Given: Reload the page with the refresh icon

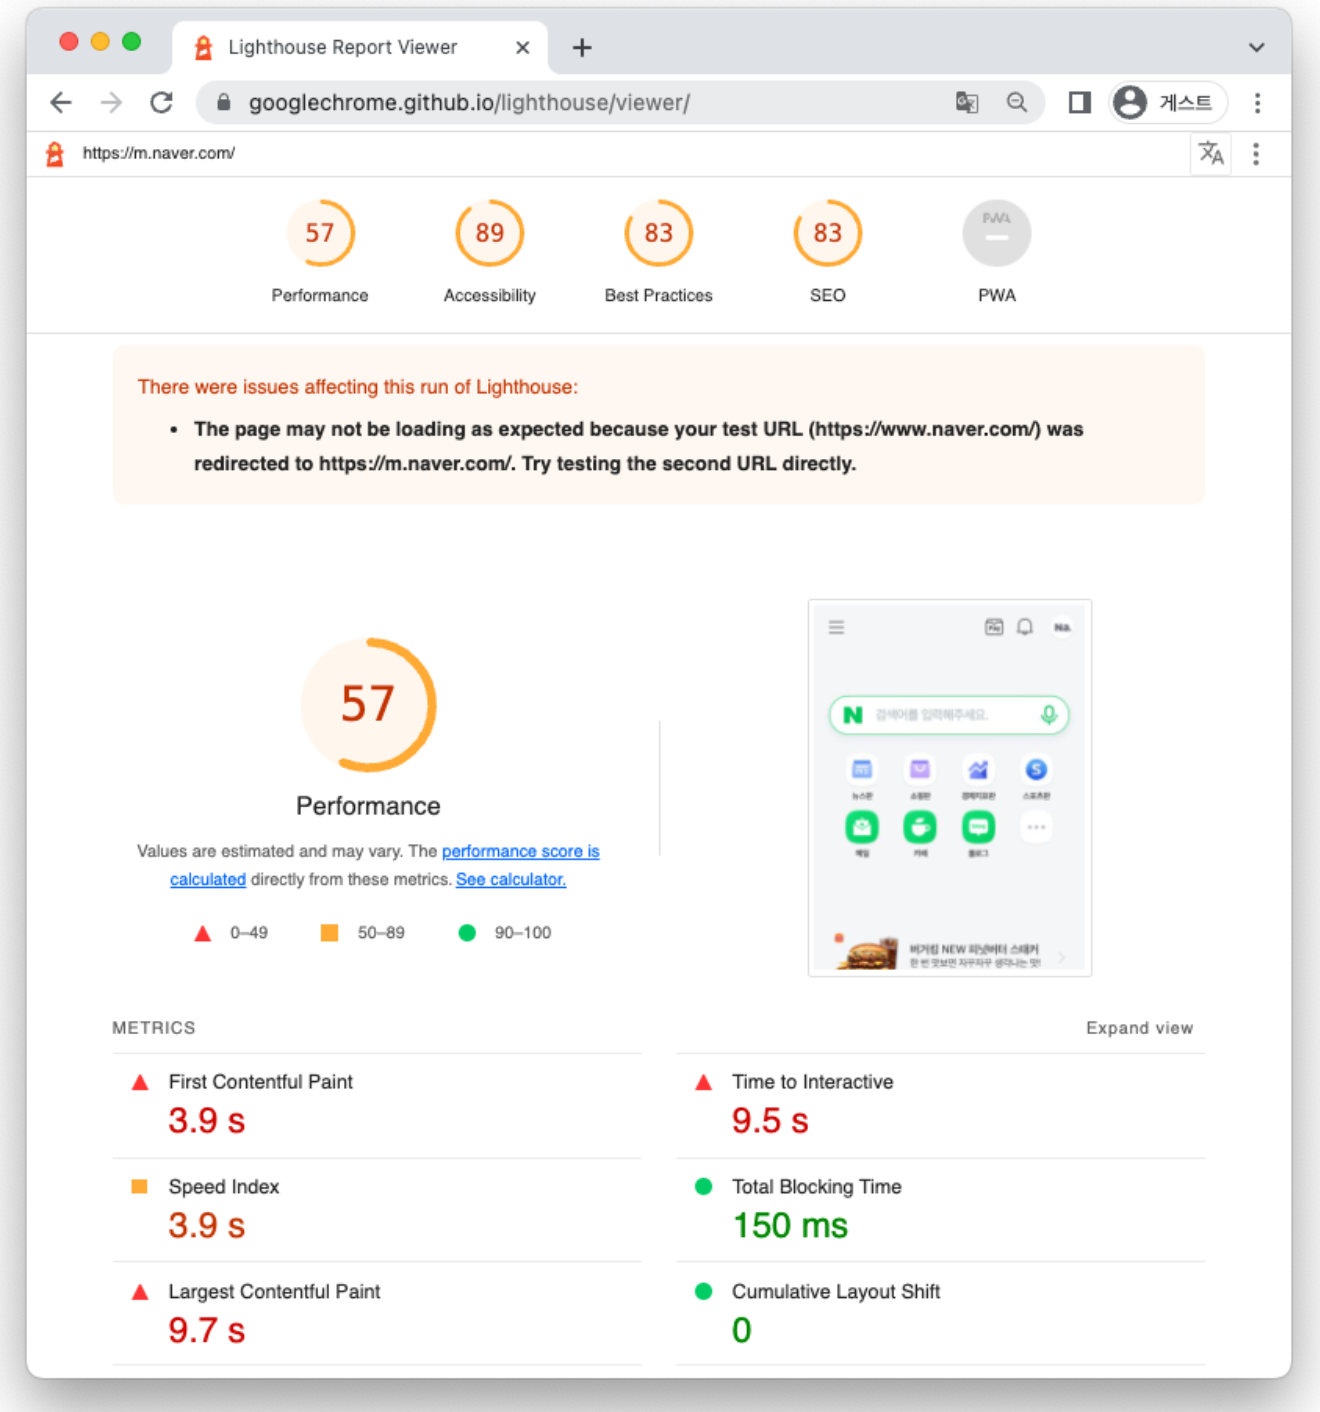Looking at the screenshot, I should click(161, 102).
